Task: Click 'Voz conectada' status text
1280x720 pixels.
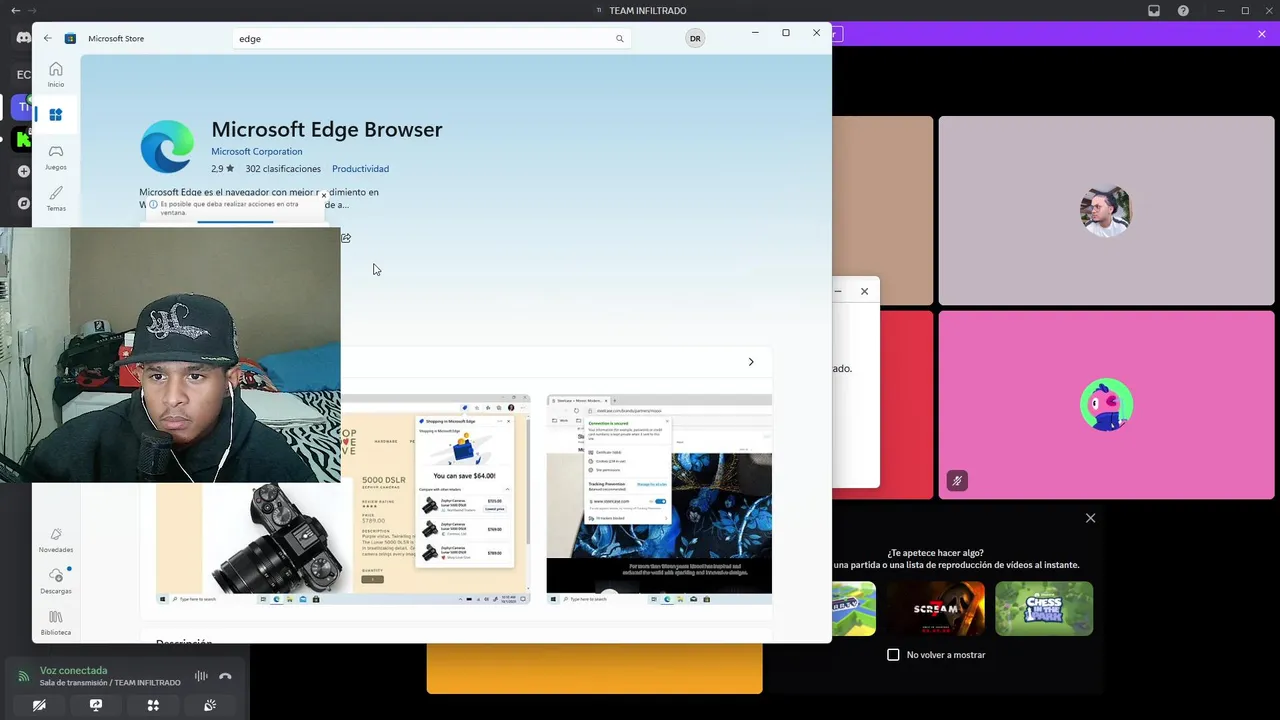Action: pos(73,671)
